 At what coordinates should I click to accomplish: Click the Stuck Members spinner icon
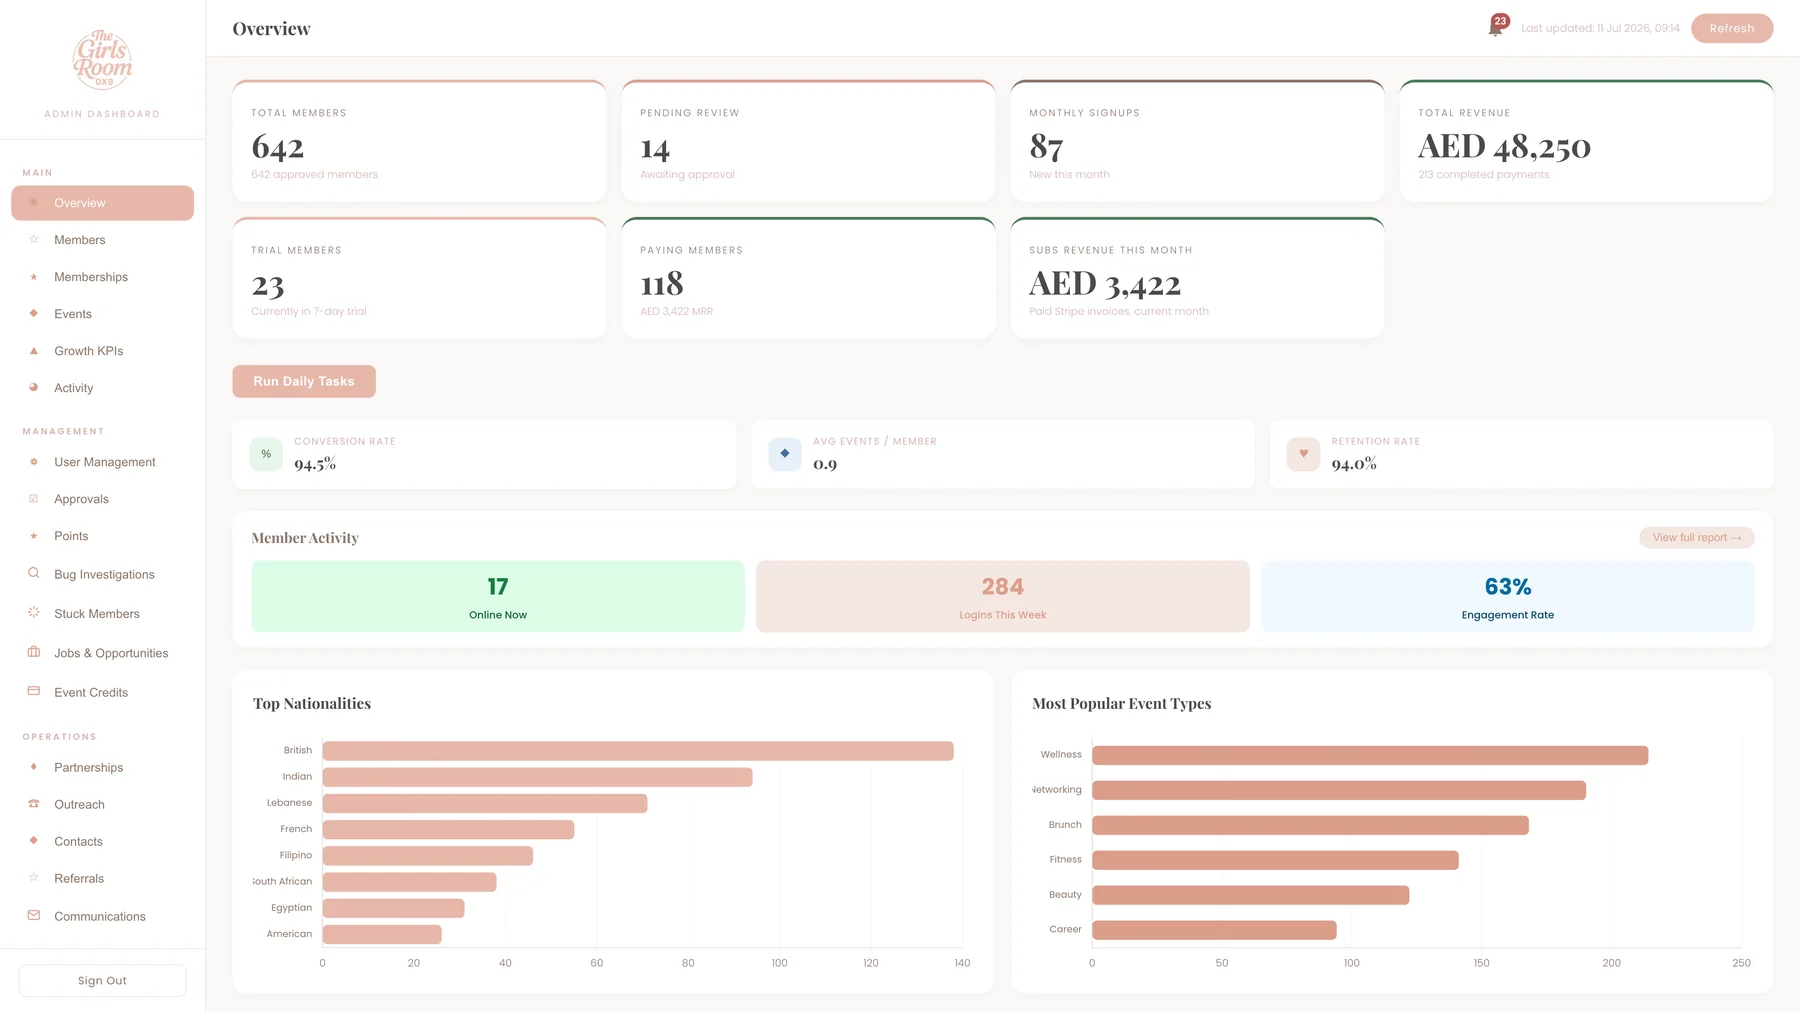click(34, 613)
